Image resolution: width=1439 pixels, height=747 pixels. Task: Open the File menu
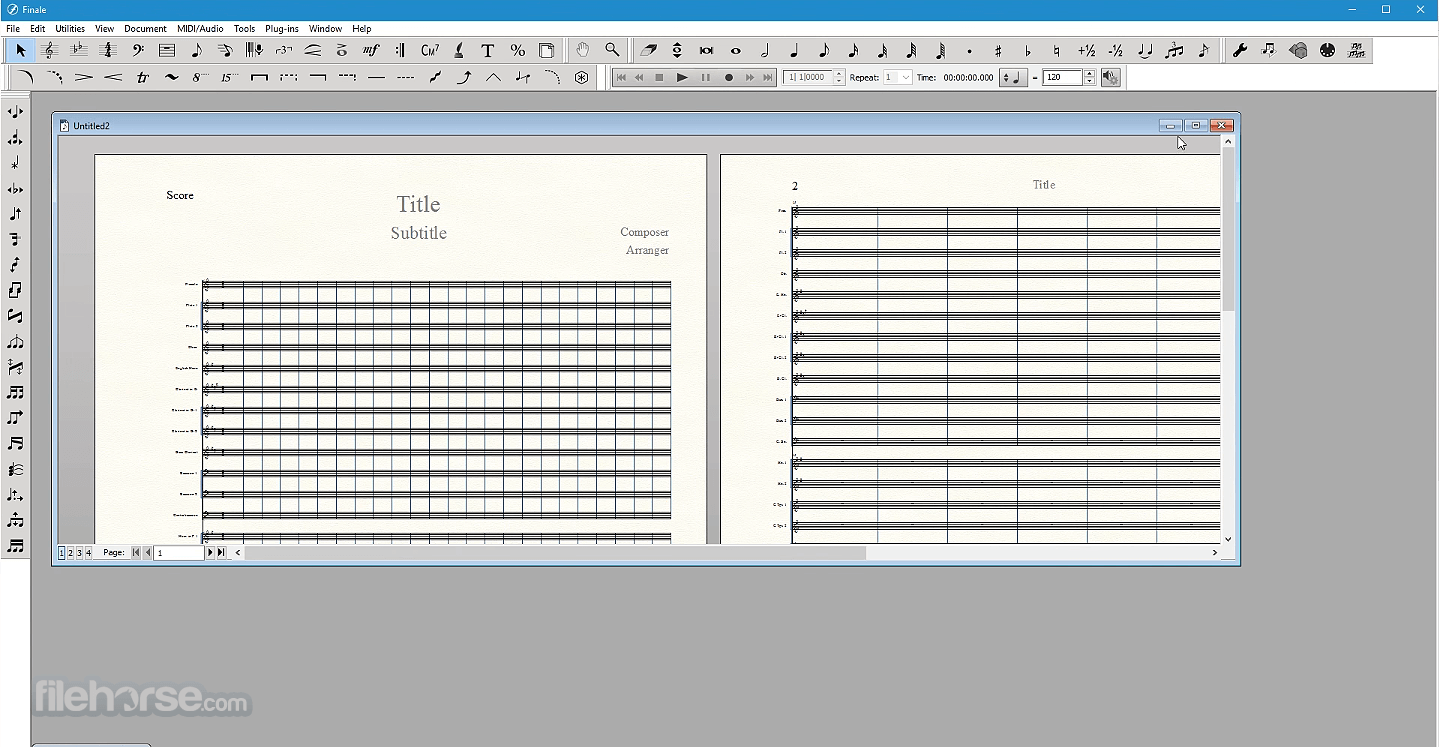point(13,29)
